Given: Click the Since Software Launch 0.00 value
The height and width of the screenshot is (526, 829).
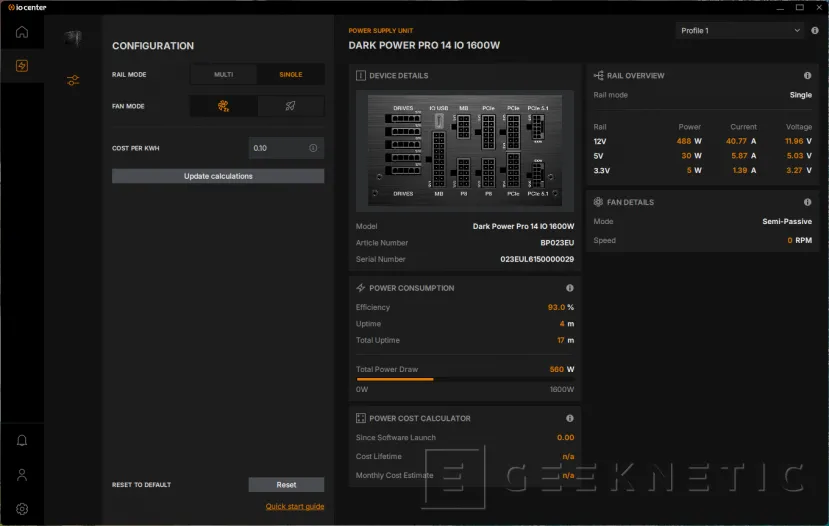Looking at the screenshot, I should point(565,437).
